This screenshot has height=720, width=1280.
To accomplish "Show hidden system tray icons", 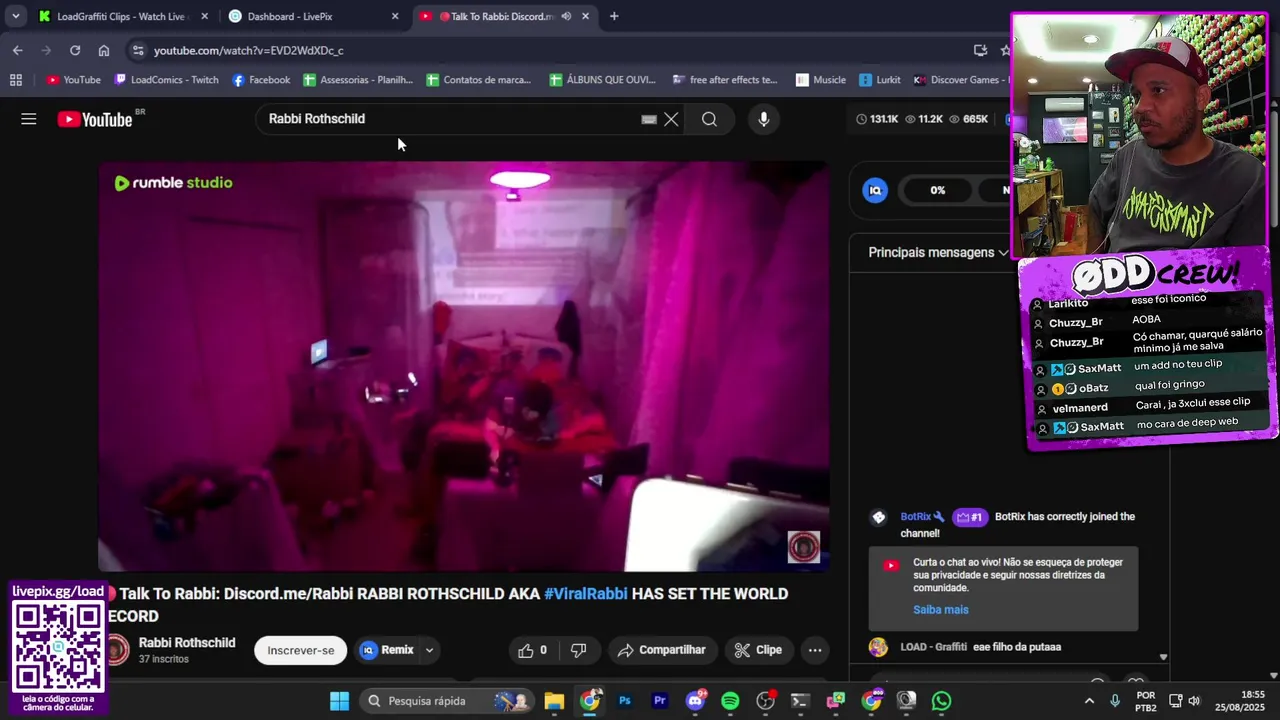I will [1089, 701].
